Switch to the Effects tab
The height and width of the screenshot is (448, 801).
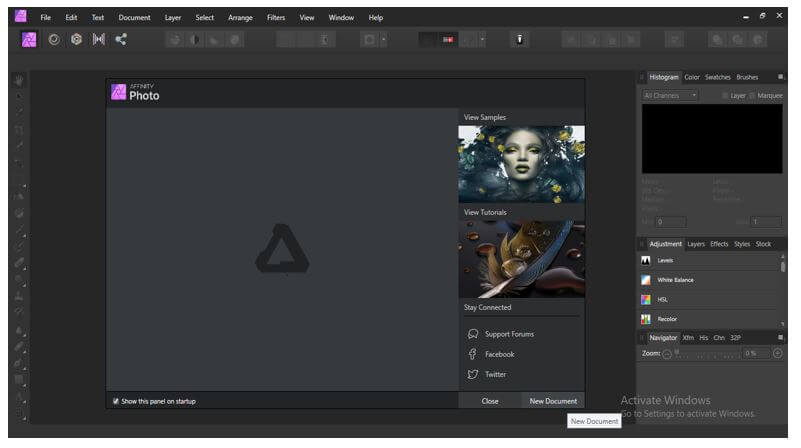(719, 244)
